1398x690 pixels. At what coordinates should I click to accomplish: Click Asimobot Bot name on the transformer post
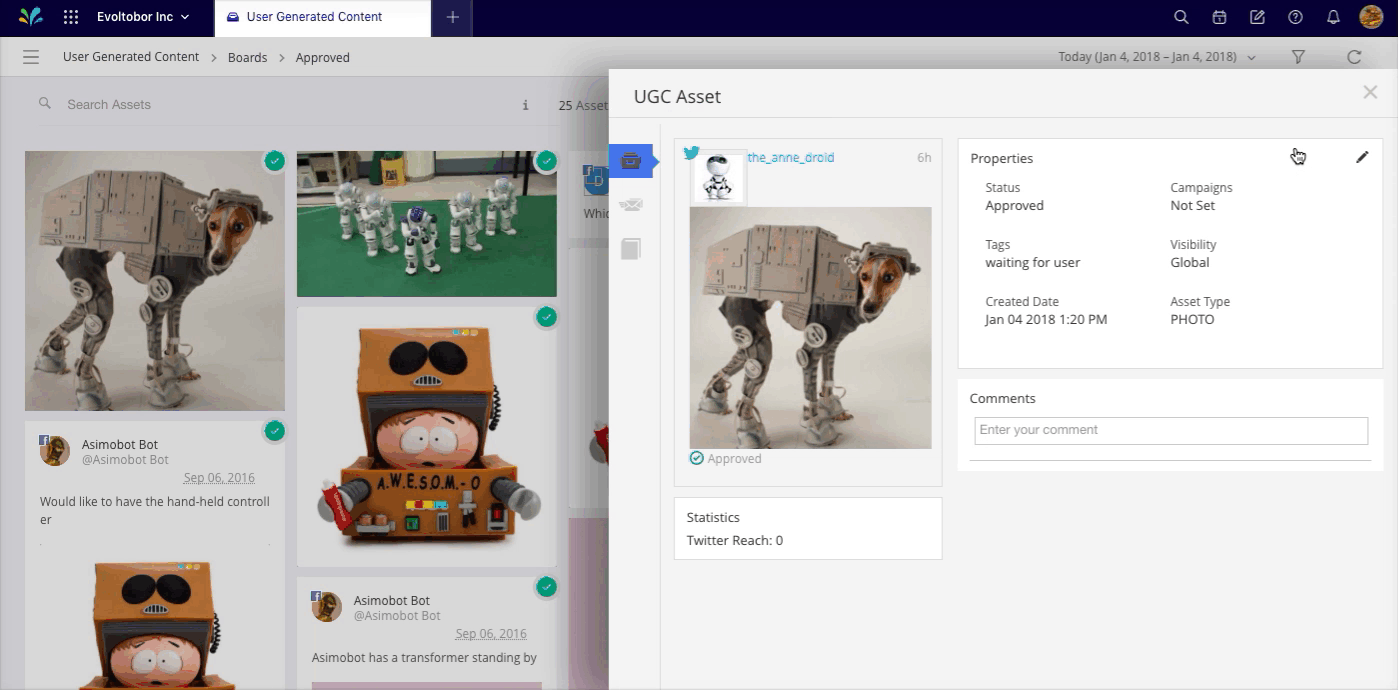[x=392, y=600]
